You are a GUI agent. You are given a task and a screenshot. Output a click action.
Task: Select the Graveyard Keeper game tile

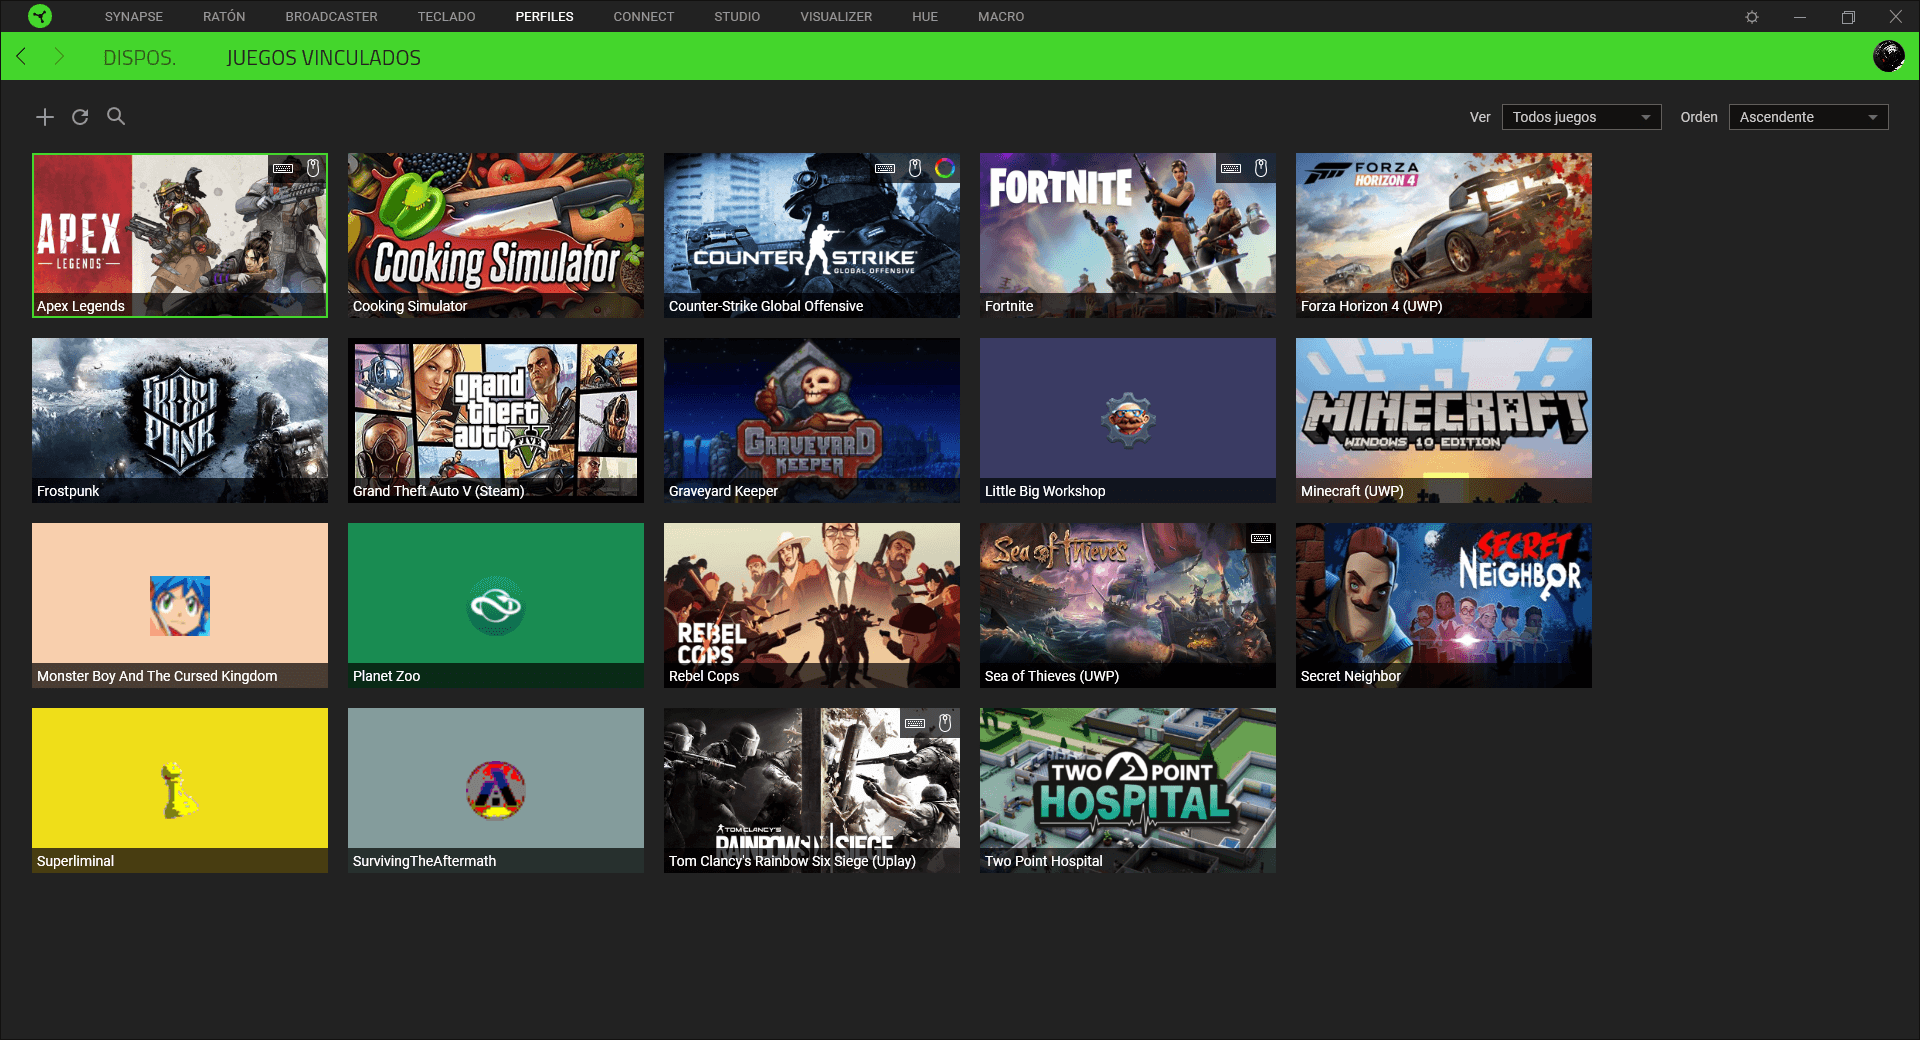(812, 420)
